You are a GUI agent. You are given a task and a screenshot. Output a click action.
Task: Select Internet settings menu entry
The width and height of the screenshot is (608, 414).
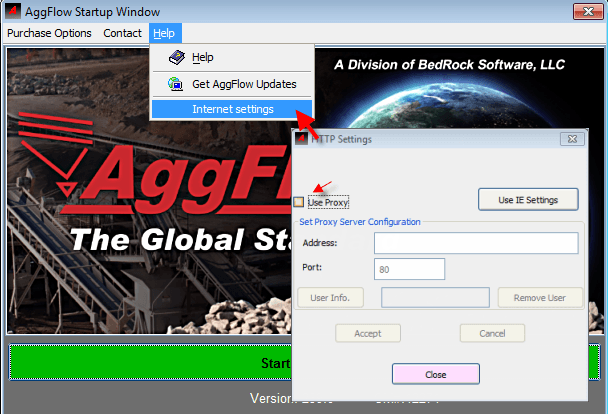click(232, 109)
